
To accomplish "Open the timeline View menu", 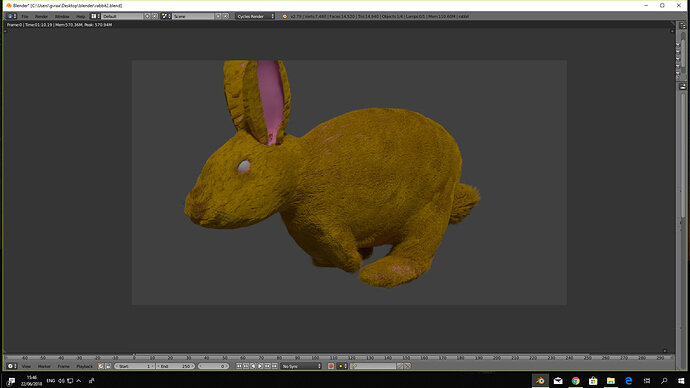I will tap(26, 366).
